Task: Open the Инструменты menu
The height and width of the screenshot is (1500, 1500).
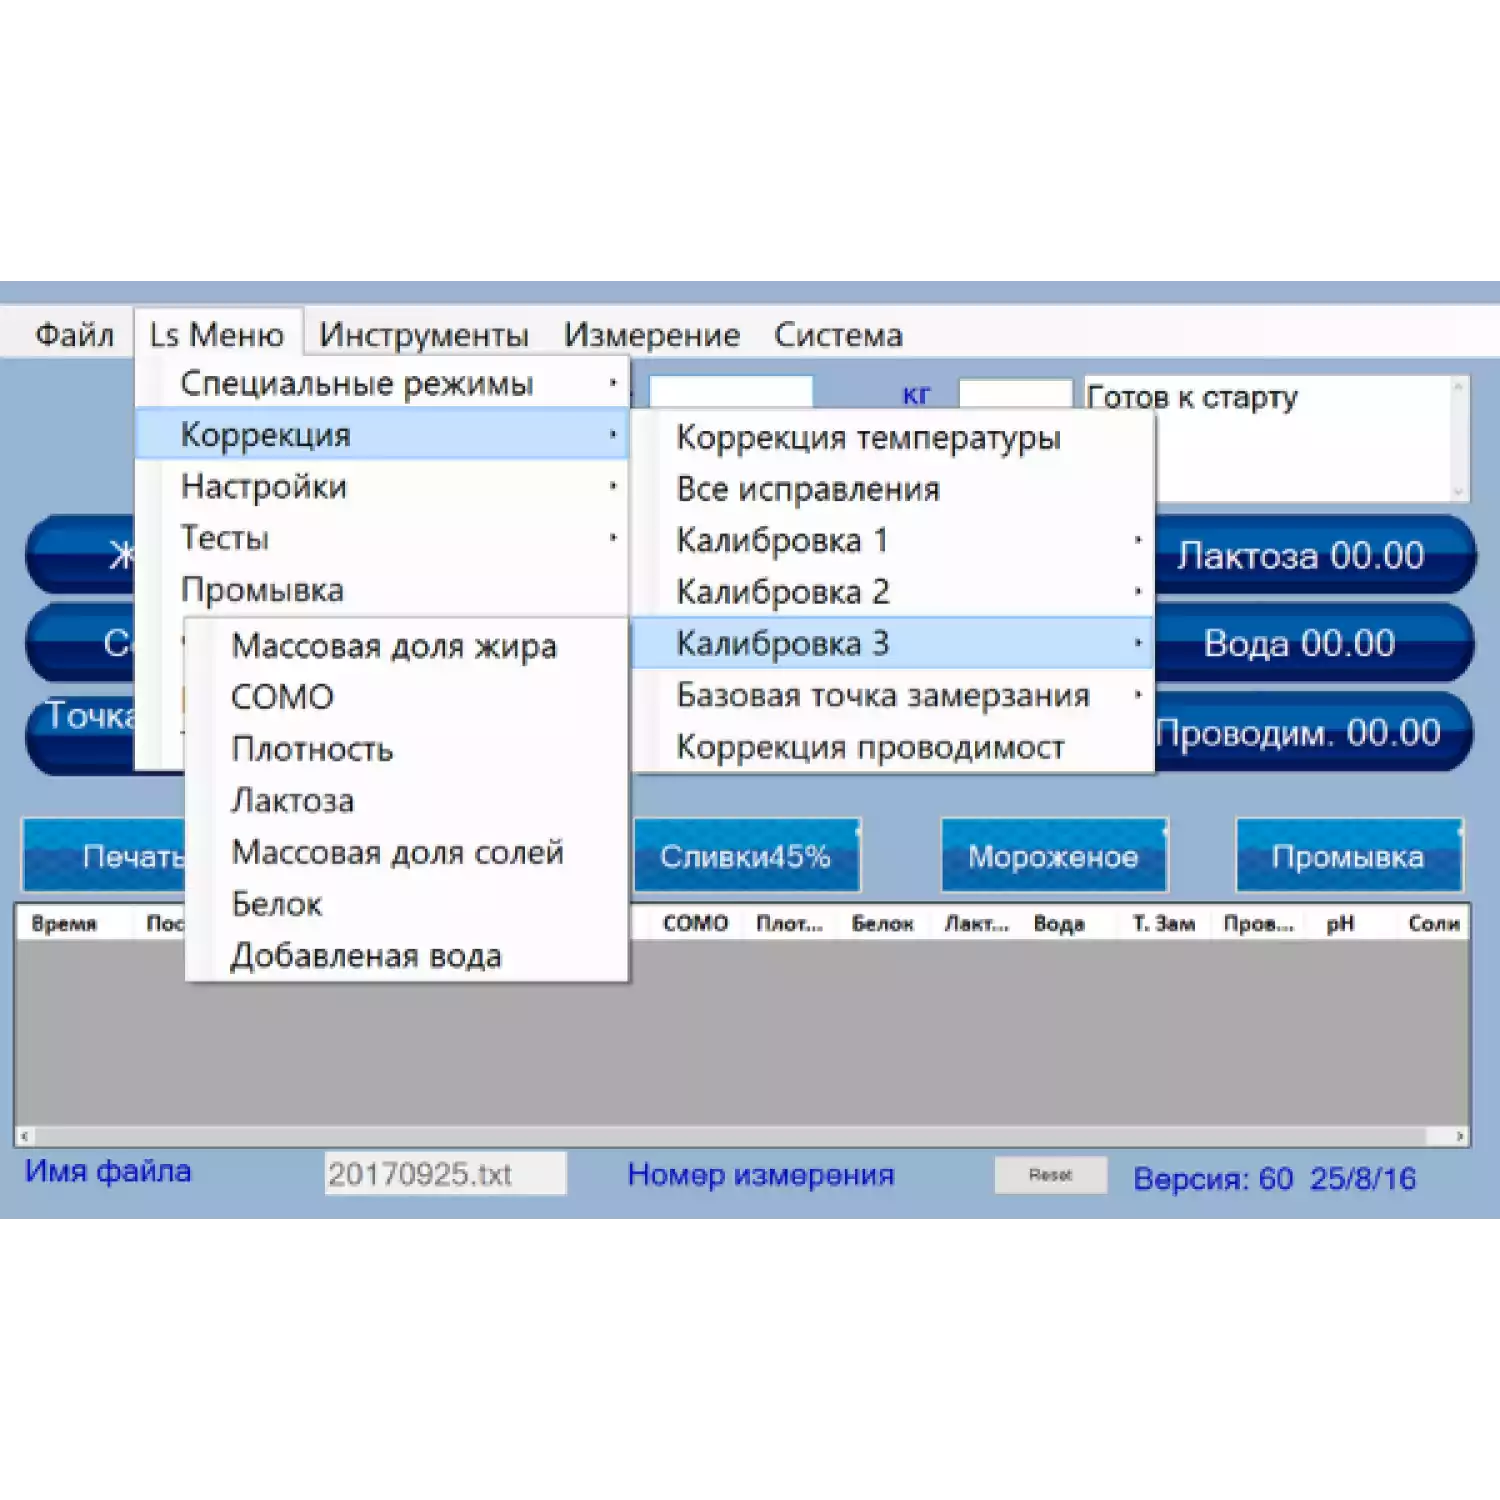Action: click(423, 334)
